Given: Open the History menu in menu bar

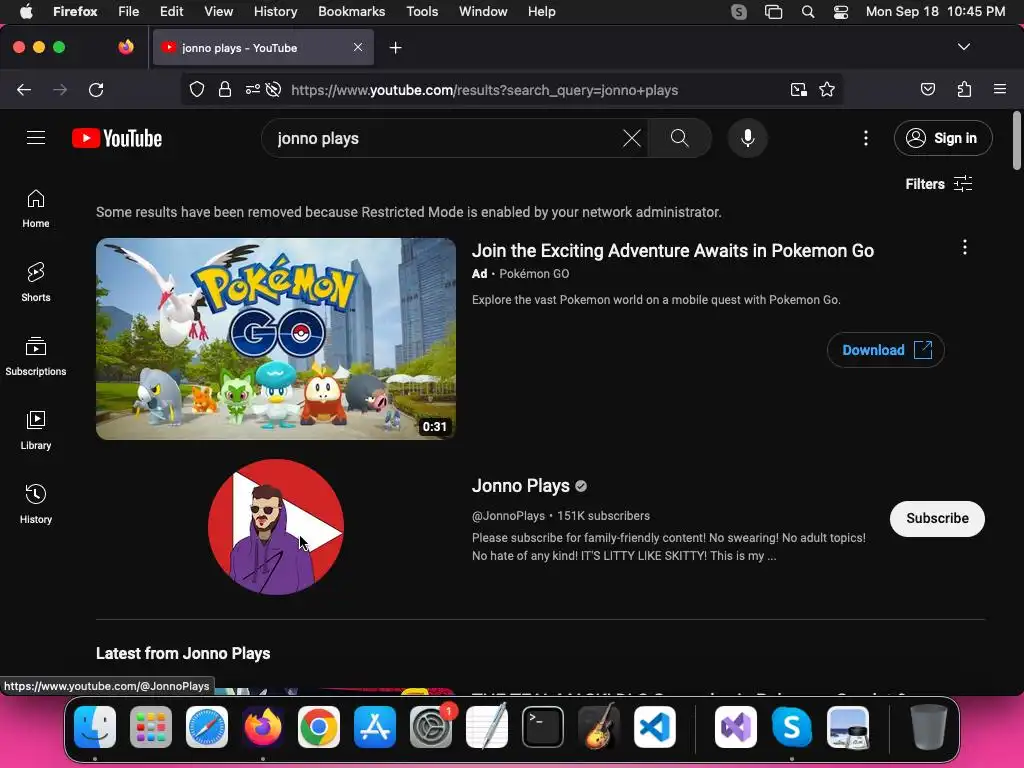Looking at the screenshot, I should 276,12.
